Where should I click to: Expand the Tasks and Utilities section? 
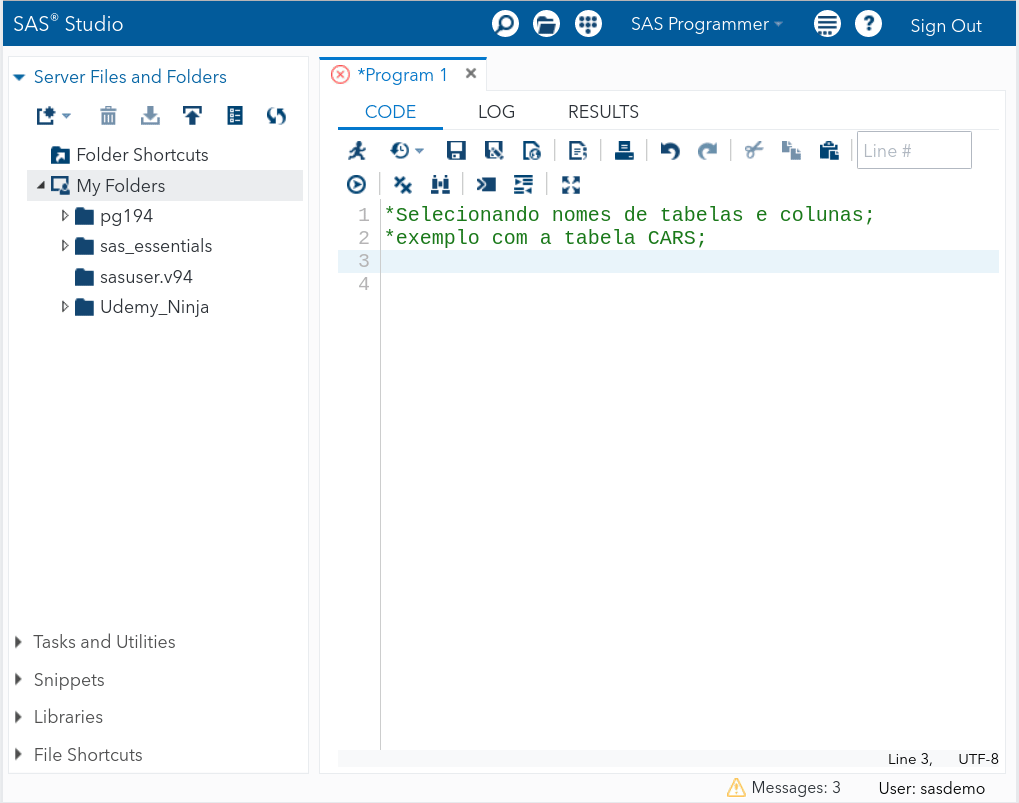[18, 642]
